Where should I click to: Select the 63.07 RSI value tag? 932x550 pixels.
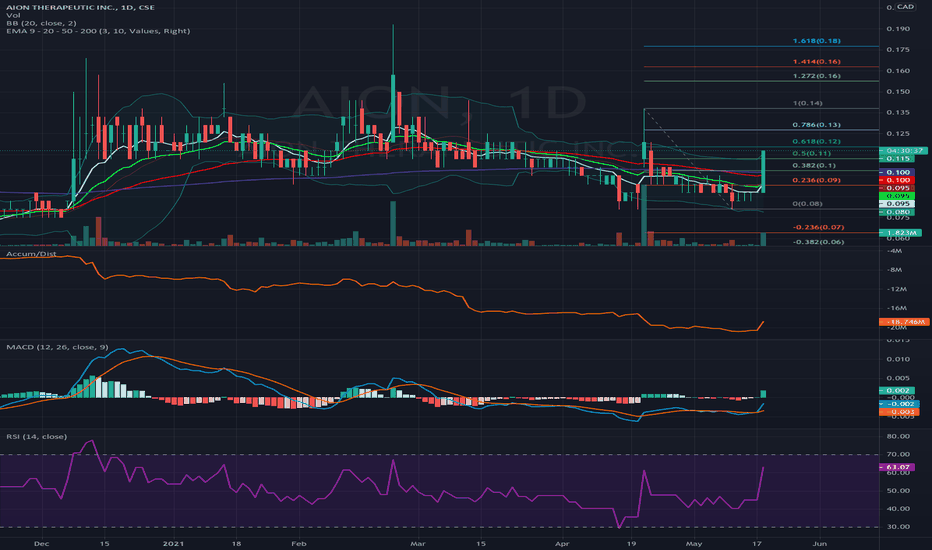(x=898, y=467)
